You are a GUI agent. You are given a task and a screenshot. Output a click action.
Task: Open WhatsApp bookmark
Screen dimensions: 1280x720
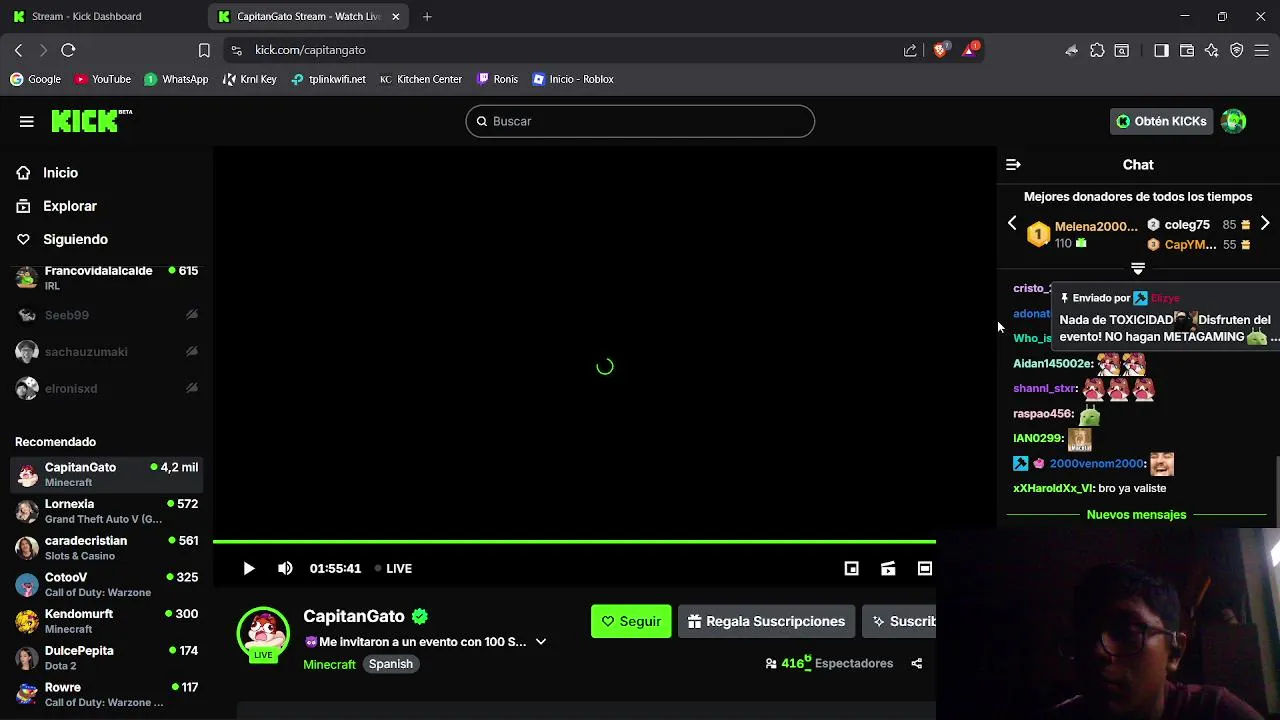[x=176, y=79]
